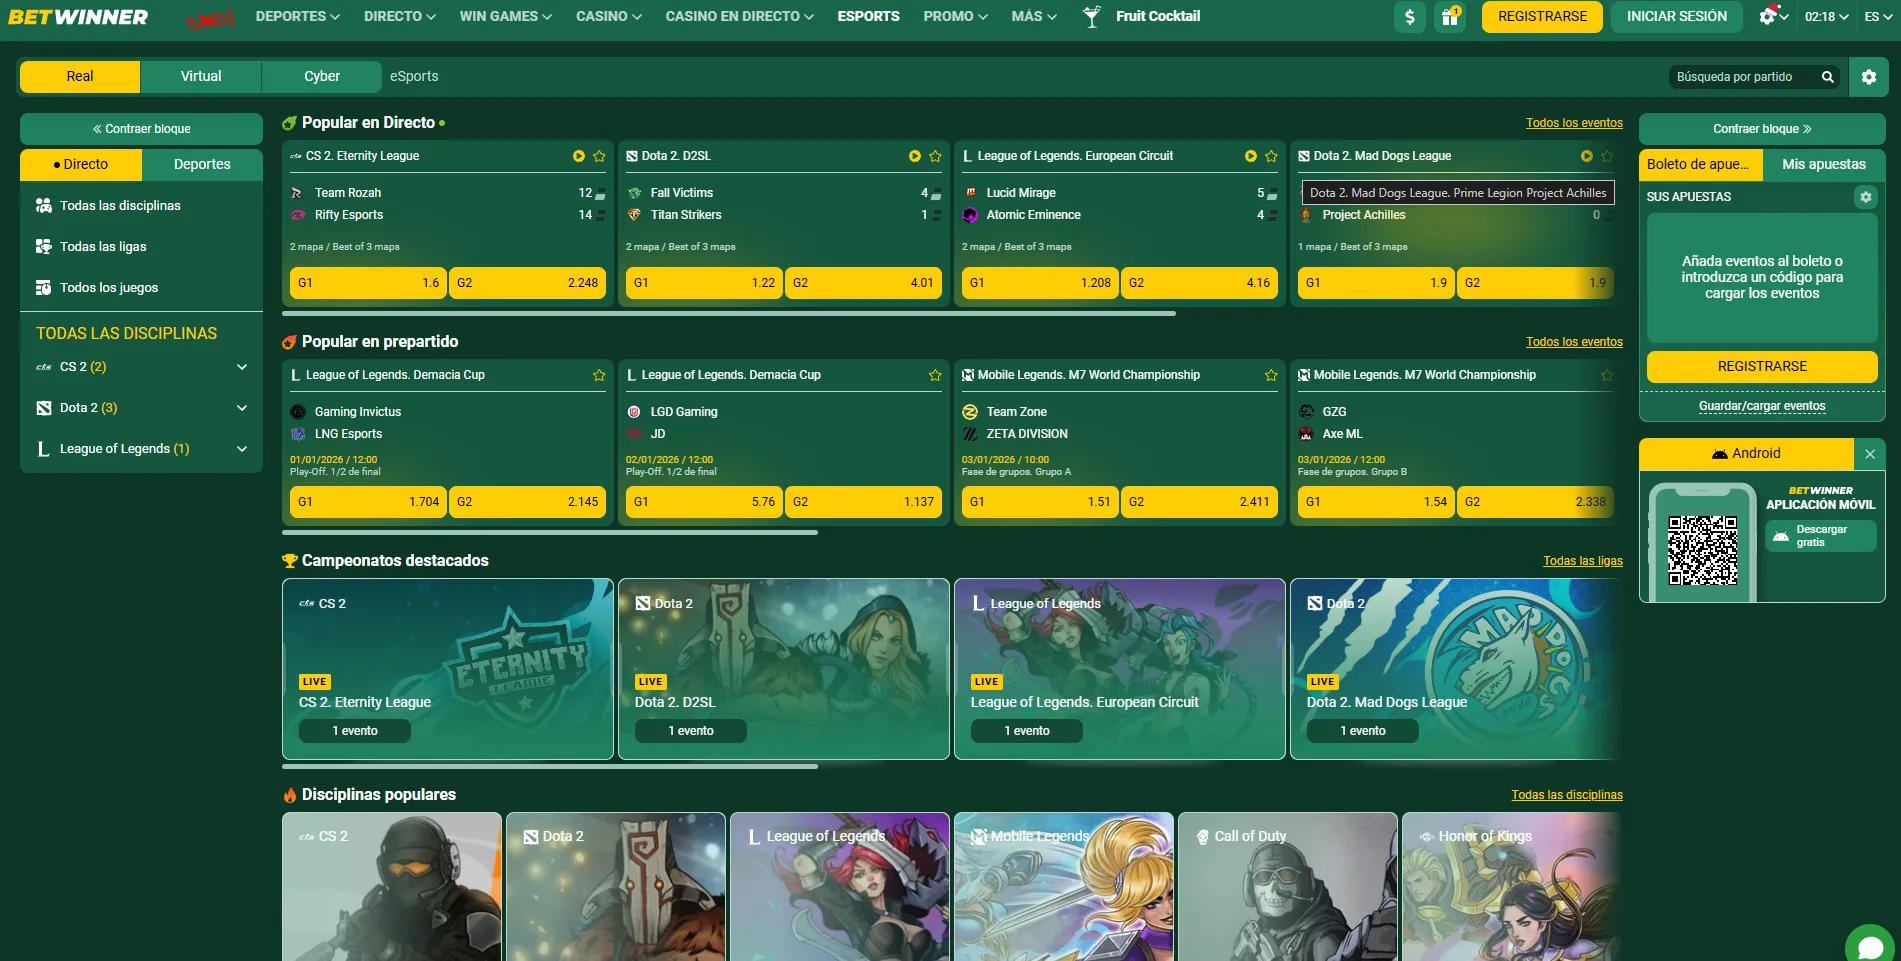
Task: Click the Fall Victims team logo
Action: click(x=633, y=193)
